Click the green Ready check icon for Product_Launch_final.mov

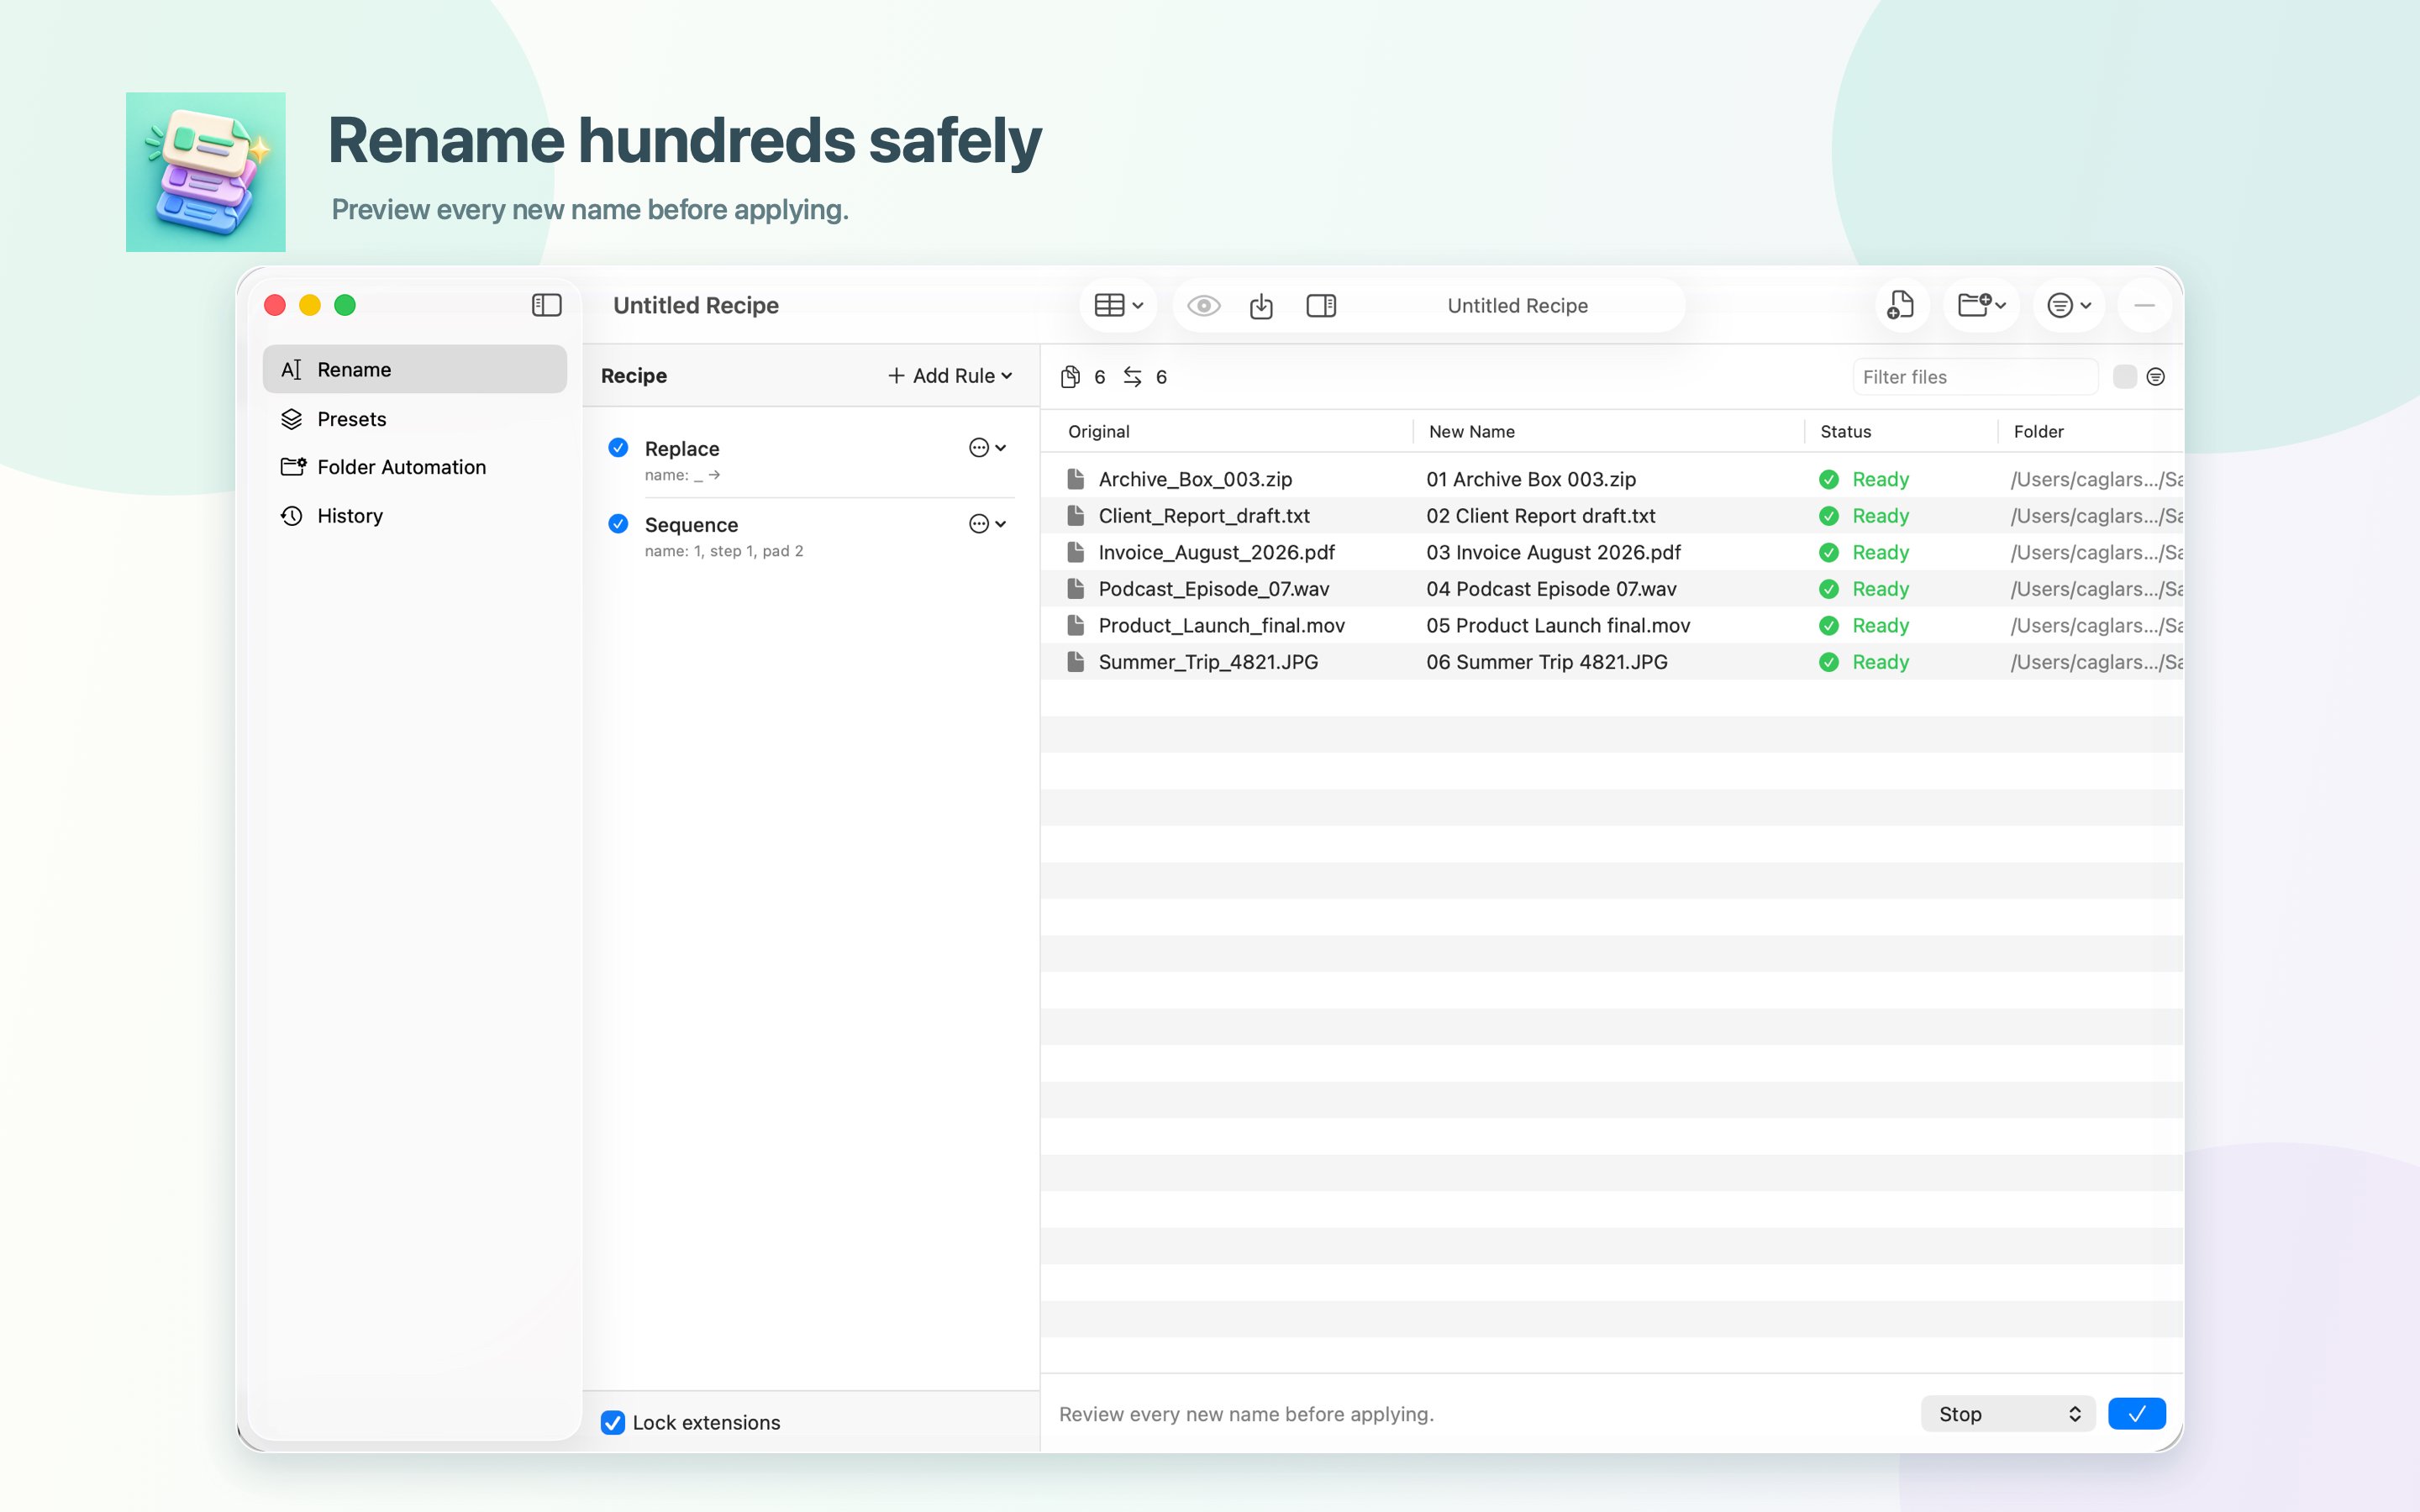tap(1829, 625)
